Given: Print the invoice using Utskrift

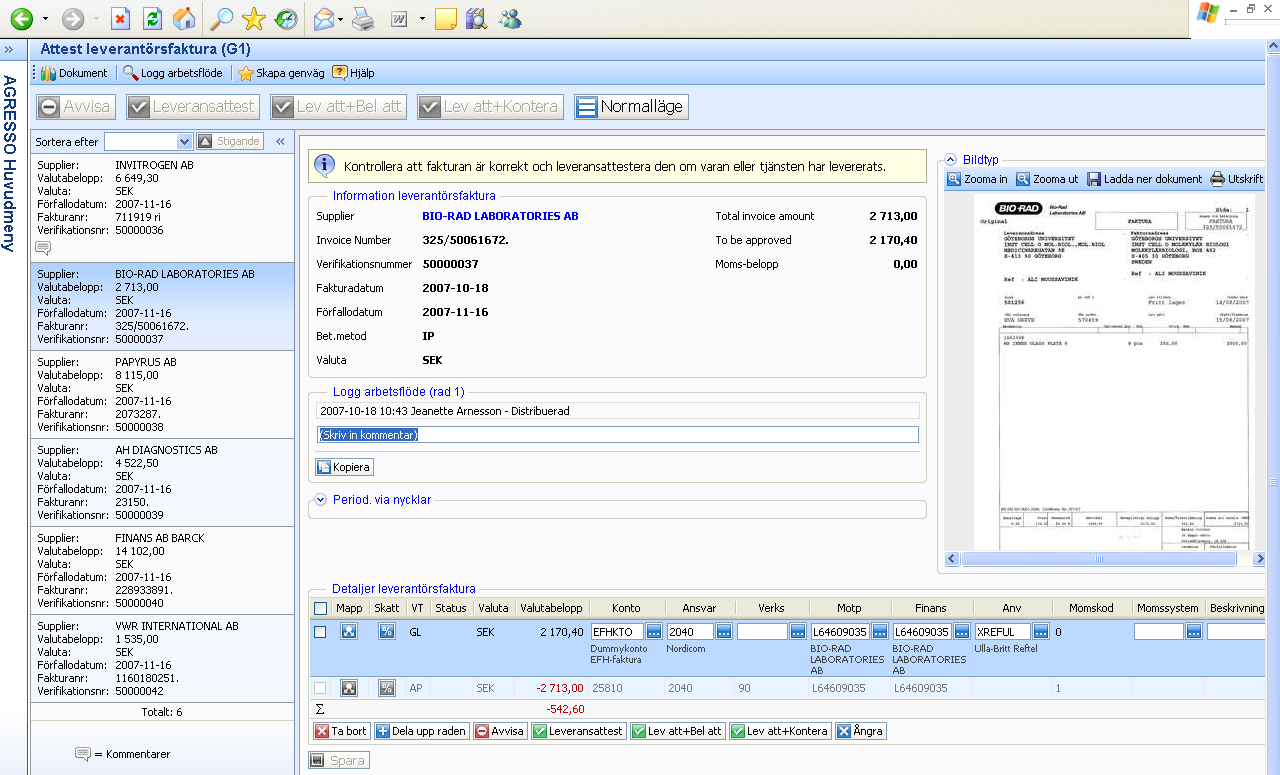Looking at the screenshot, I should pyautogui.click(x=1237, y=179).
